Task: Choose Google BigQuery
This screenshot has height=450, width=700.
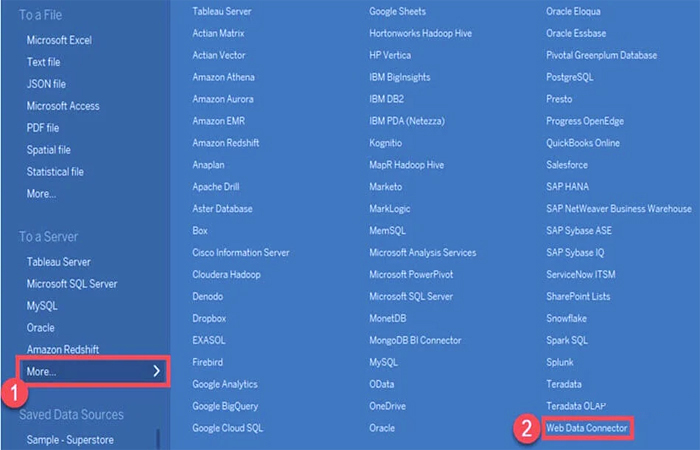Action: coord(225,406)
